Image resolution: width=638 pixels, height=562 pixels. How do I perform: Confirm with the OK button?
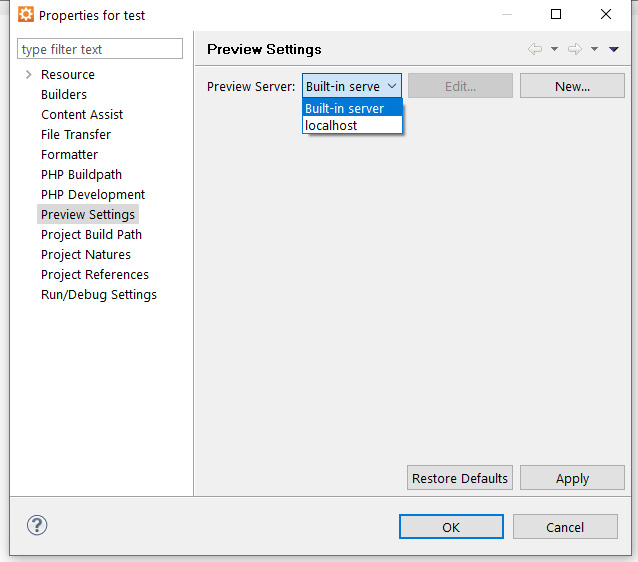[451, 527]
